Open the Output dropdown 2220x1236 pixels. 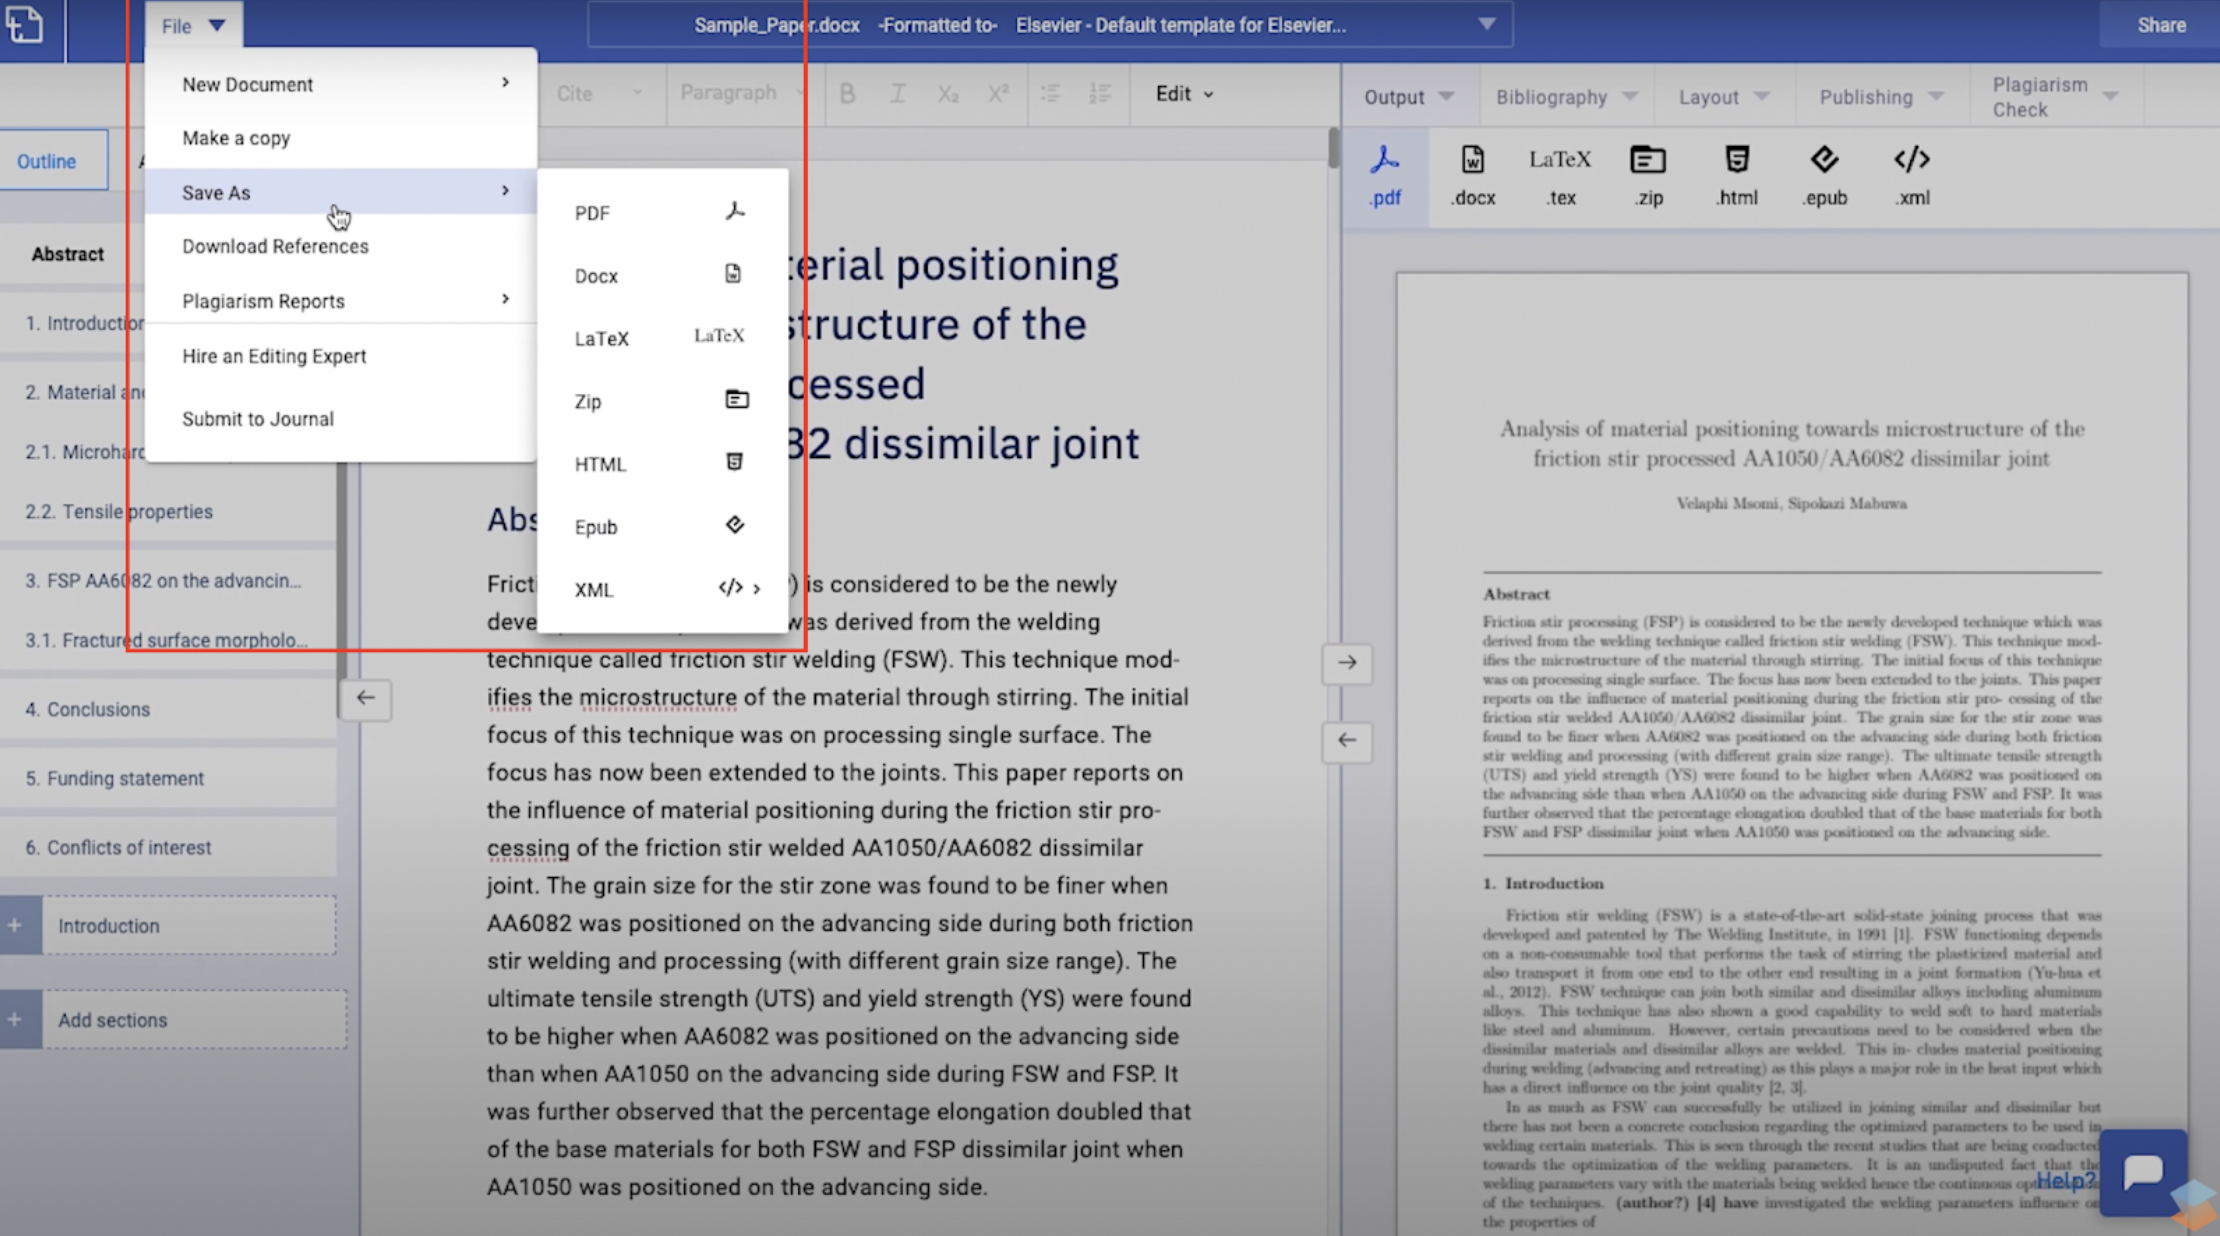click(1408, 97)
